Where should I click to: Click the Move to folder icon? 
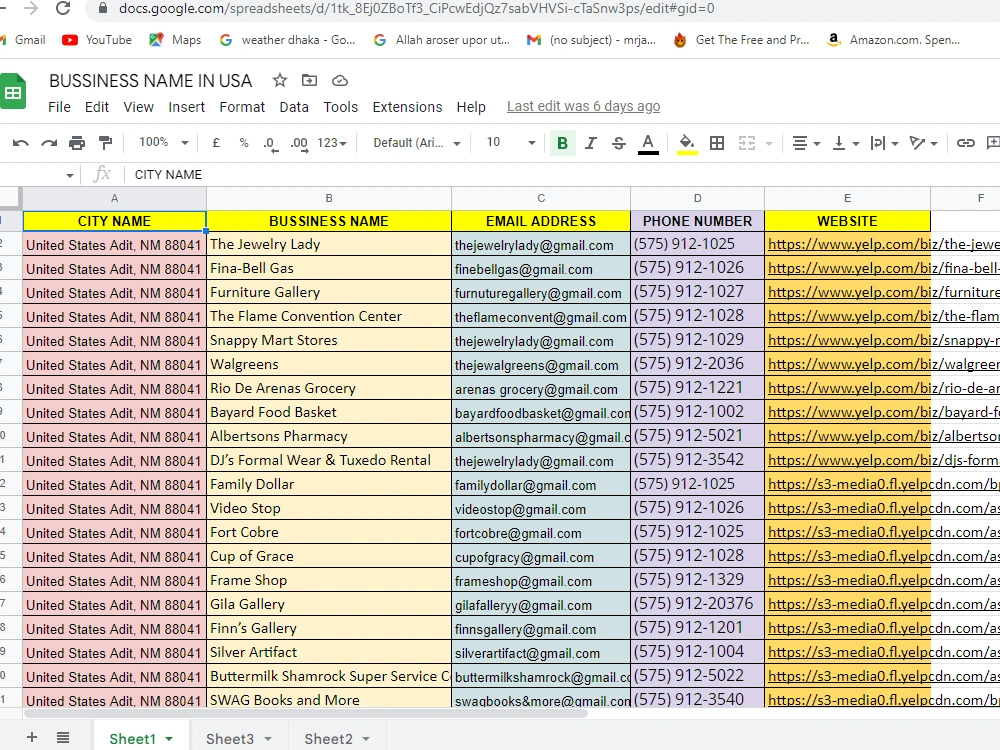(309, 80)
